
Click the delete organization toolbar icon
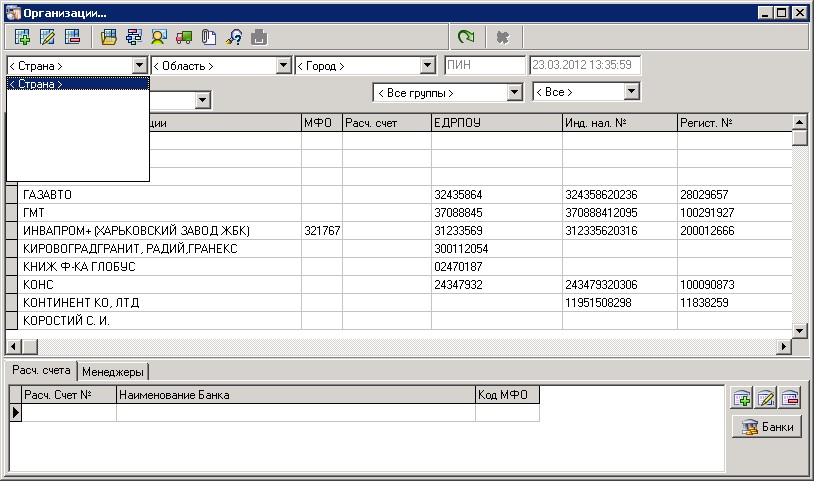click(72, 37)
